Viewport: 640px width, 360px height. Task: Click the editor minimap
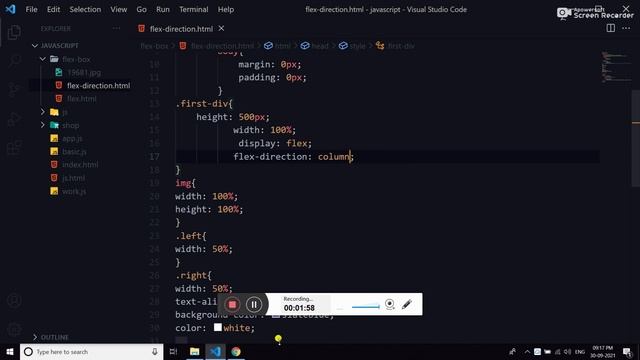tap(616, 67)
